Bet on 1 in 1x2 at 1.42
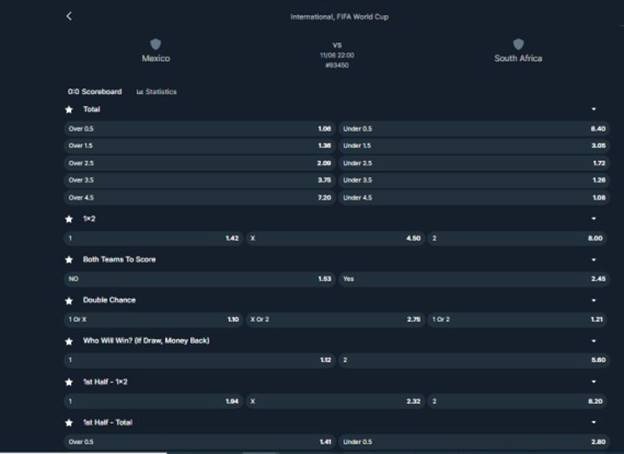Viewport: 624px width, 454px height. pyautogui.click(x=153, y=238)
